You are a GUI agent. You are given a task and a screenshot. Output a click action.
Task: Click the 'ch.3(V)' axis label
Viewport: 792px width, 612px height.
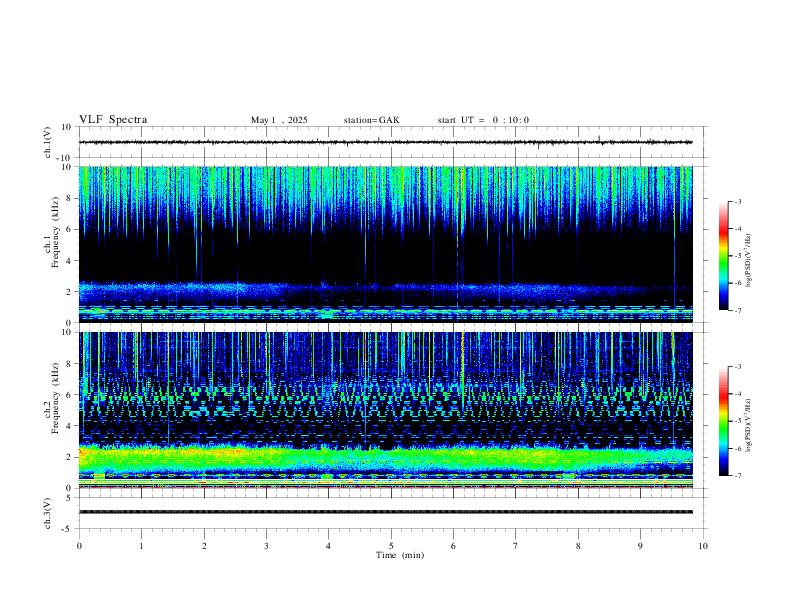(x=48, y=514)
